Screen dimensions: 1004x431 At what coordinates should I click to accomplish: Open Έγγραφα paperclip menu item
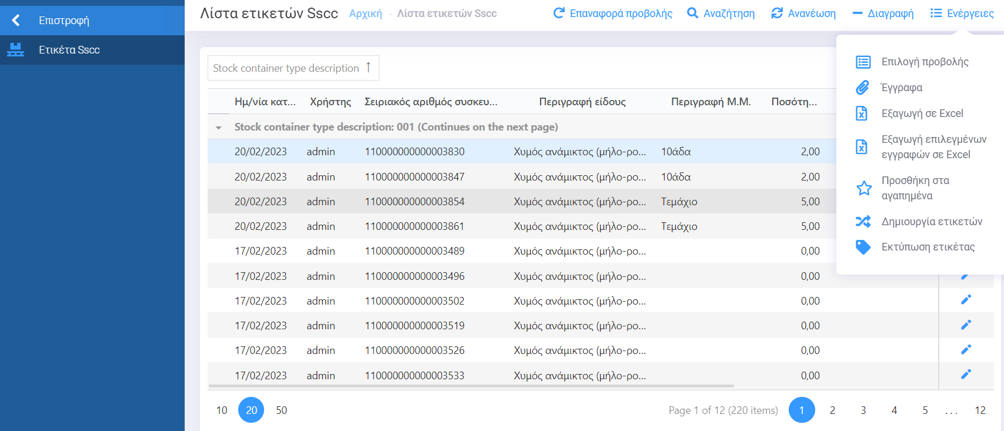[863, 88]
